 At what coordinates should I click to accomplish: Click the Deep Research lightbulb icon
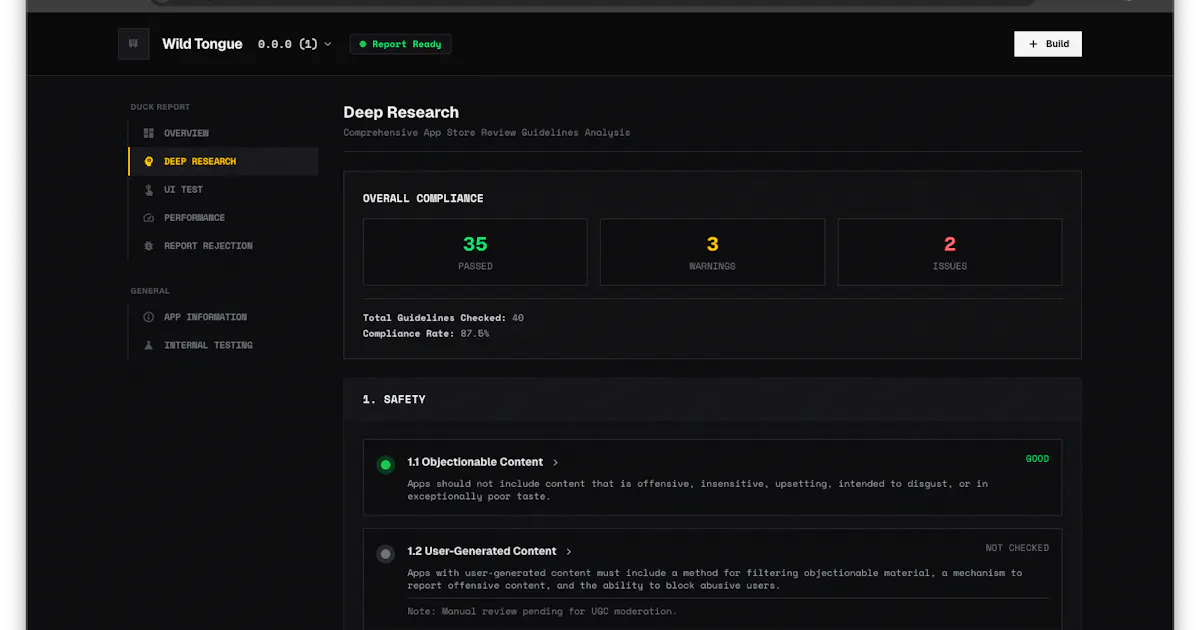point(149,161)
